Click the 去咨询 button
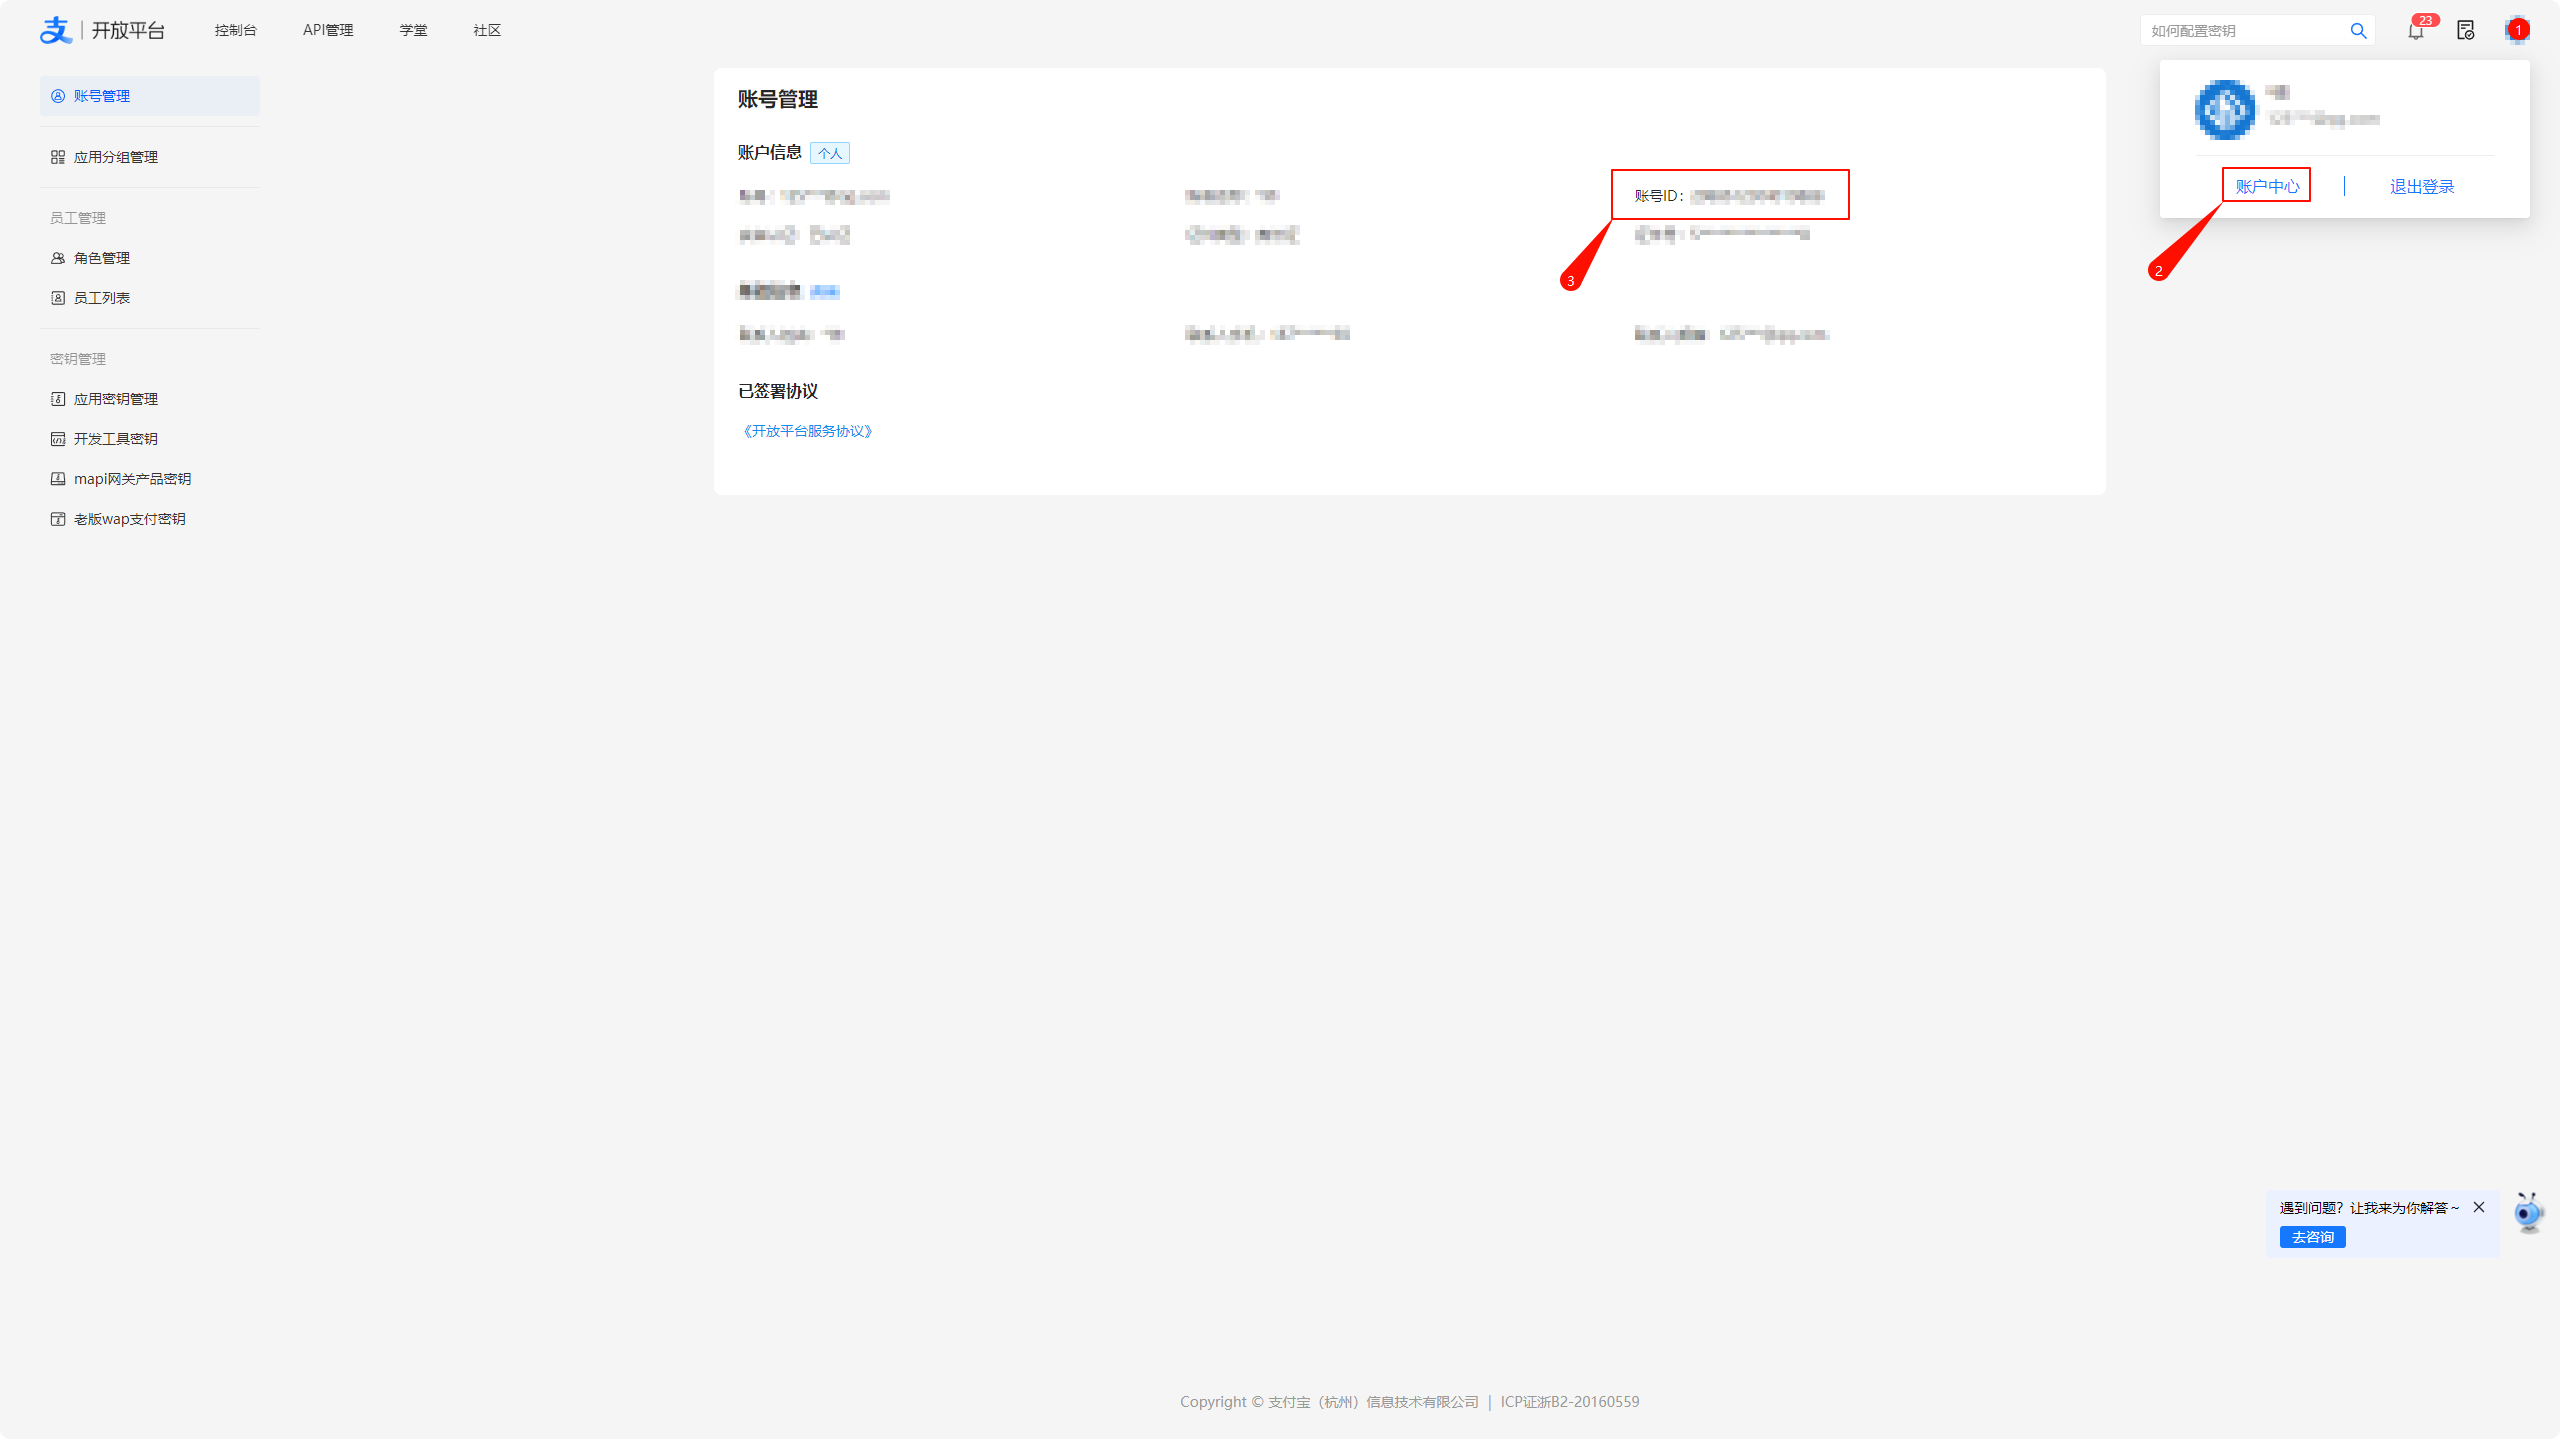Image resolution: width=2560 pixels, height=1439 pixels. tap(2312, 1237)
